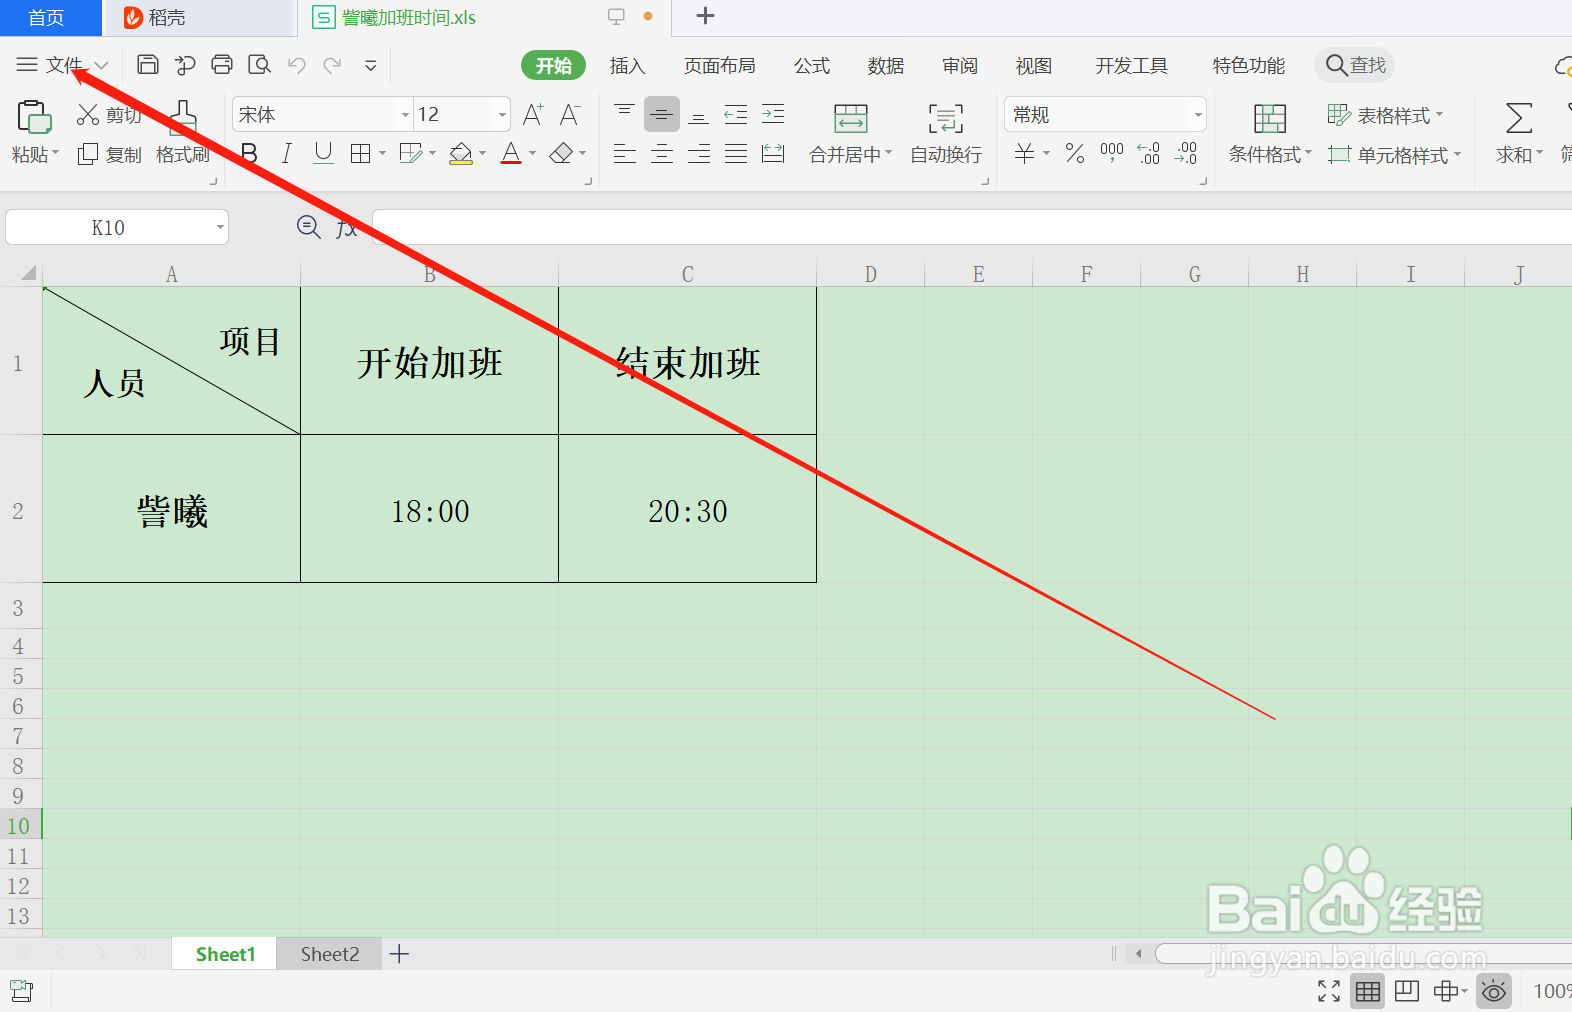Click Wrap Text (自动换行)

coord(946,132)
